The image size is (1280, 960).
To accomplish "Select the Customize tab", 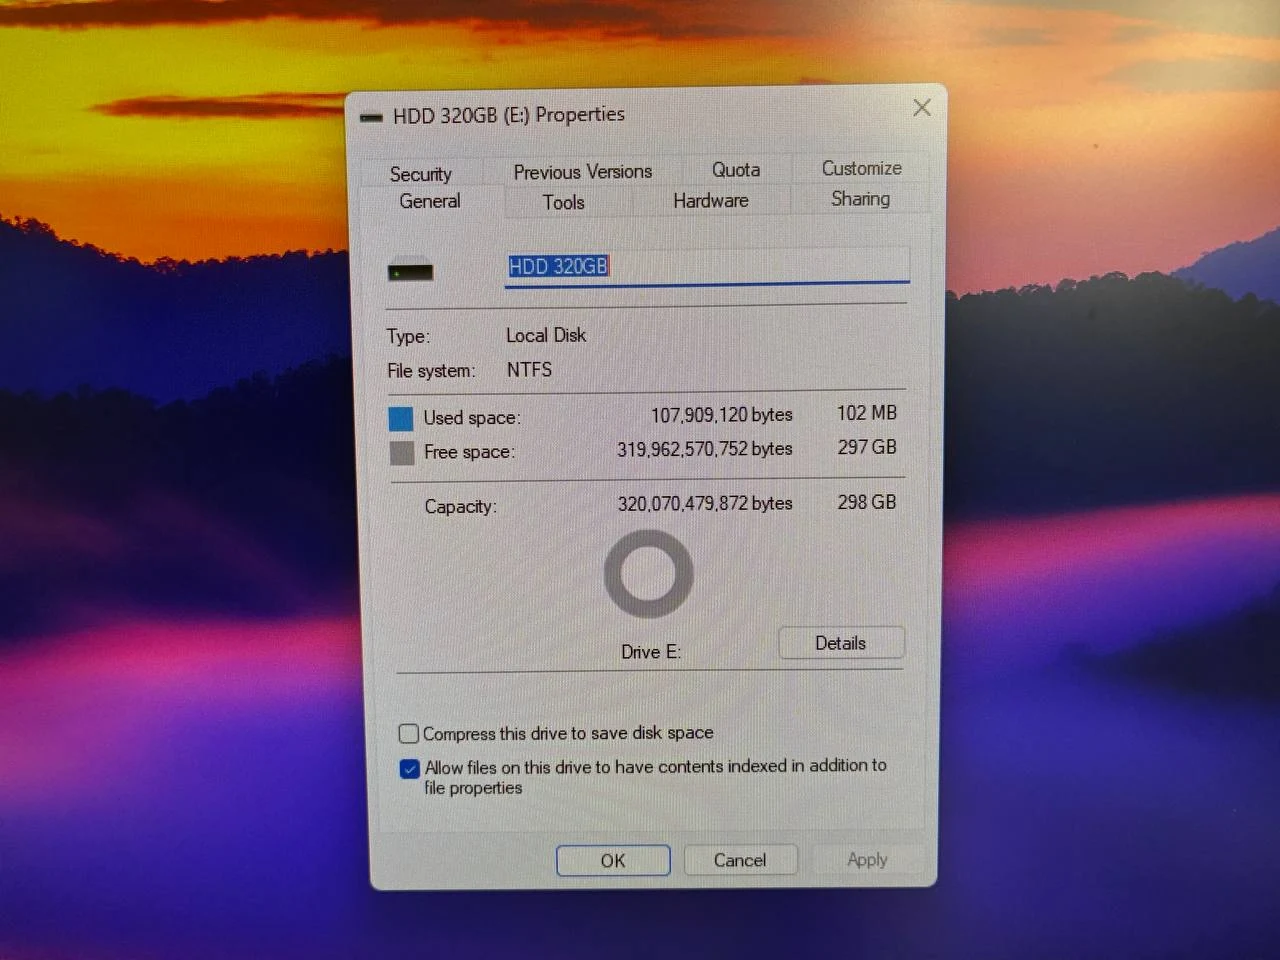I will [862, 168].
